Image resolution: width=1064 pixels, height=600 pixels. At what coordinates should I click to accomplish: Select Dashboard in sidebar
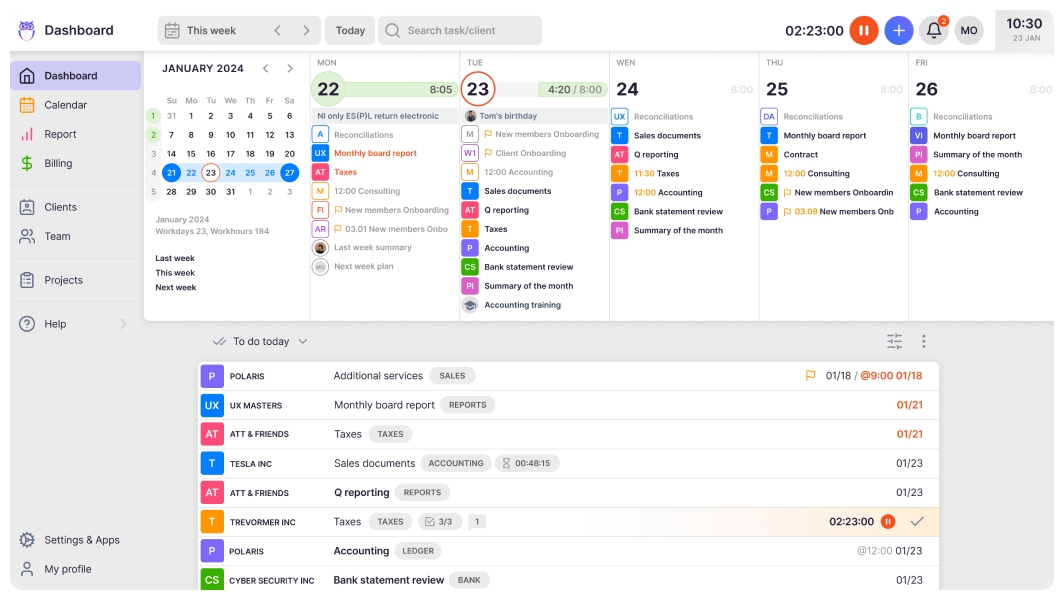click(75, 75)
